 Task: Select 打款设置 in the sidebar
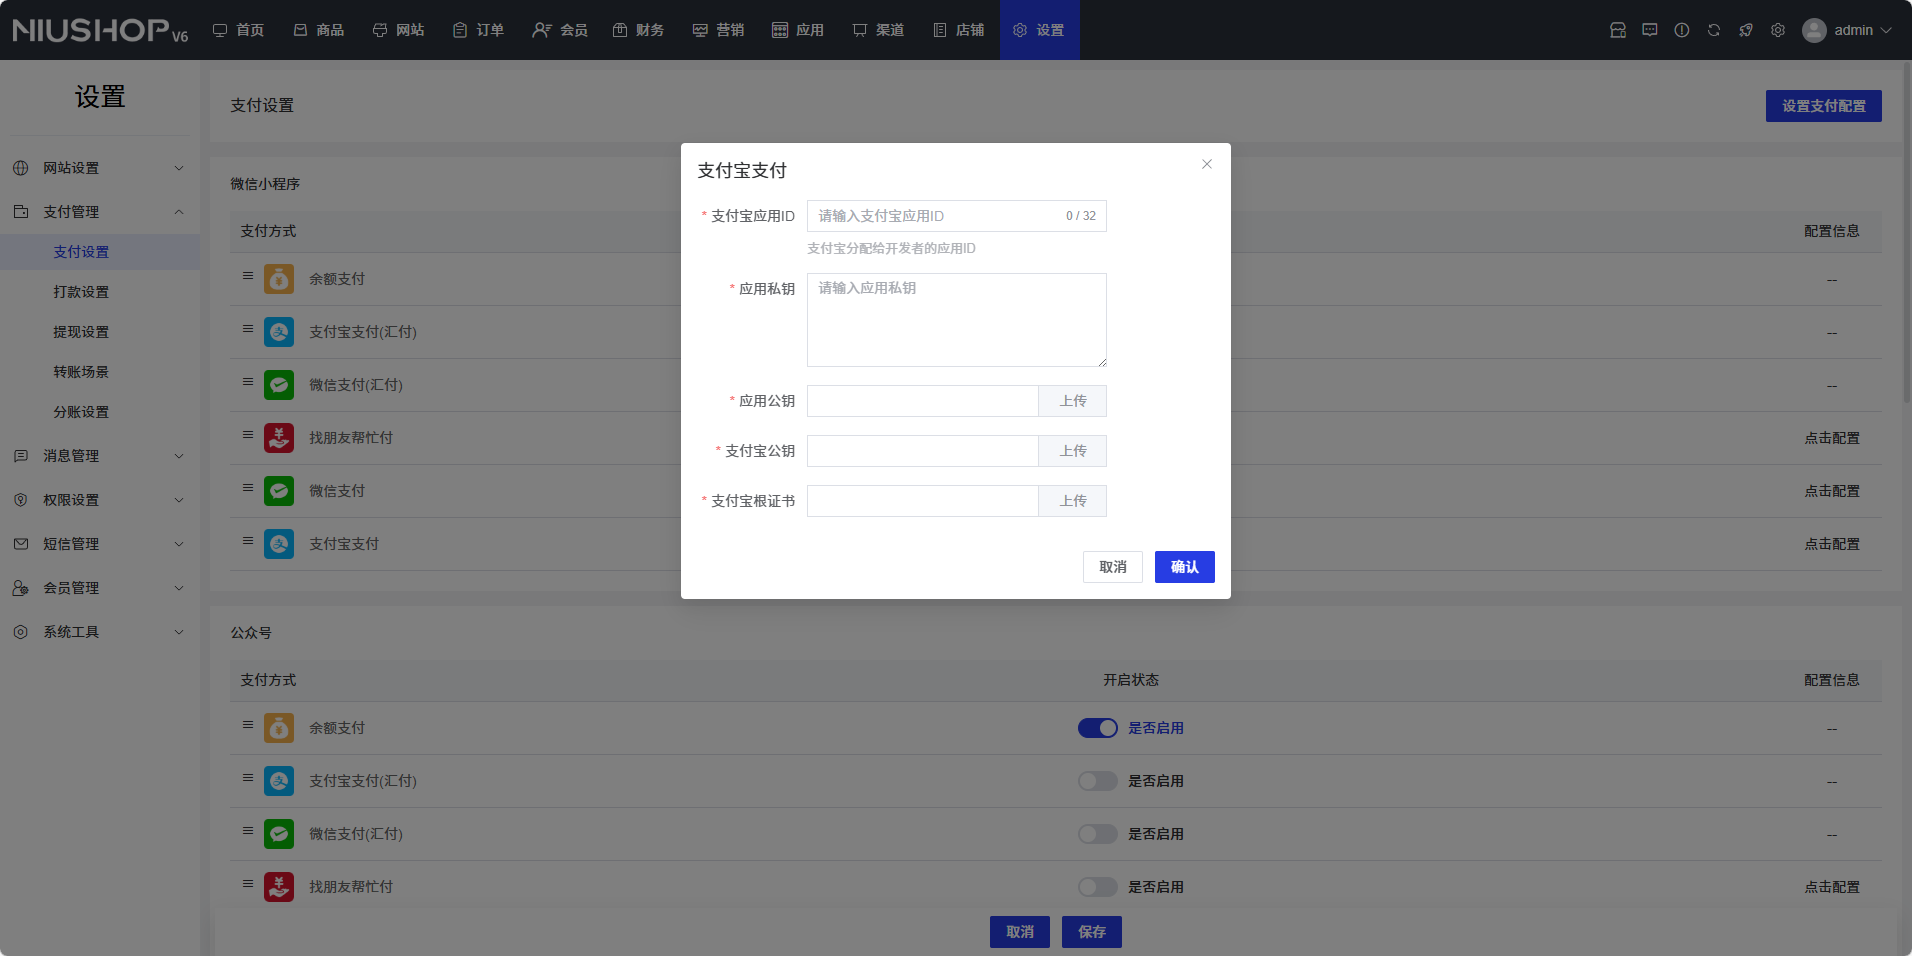point(81,292)
